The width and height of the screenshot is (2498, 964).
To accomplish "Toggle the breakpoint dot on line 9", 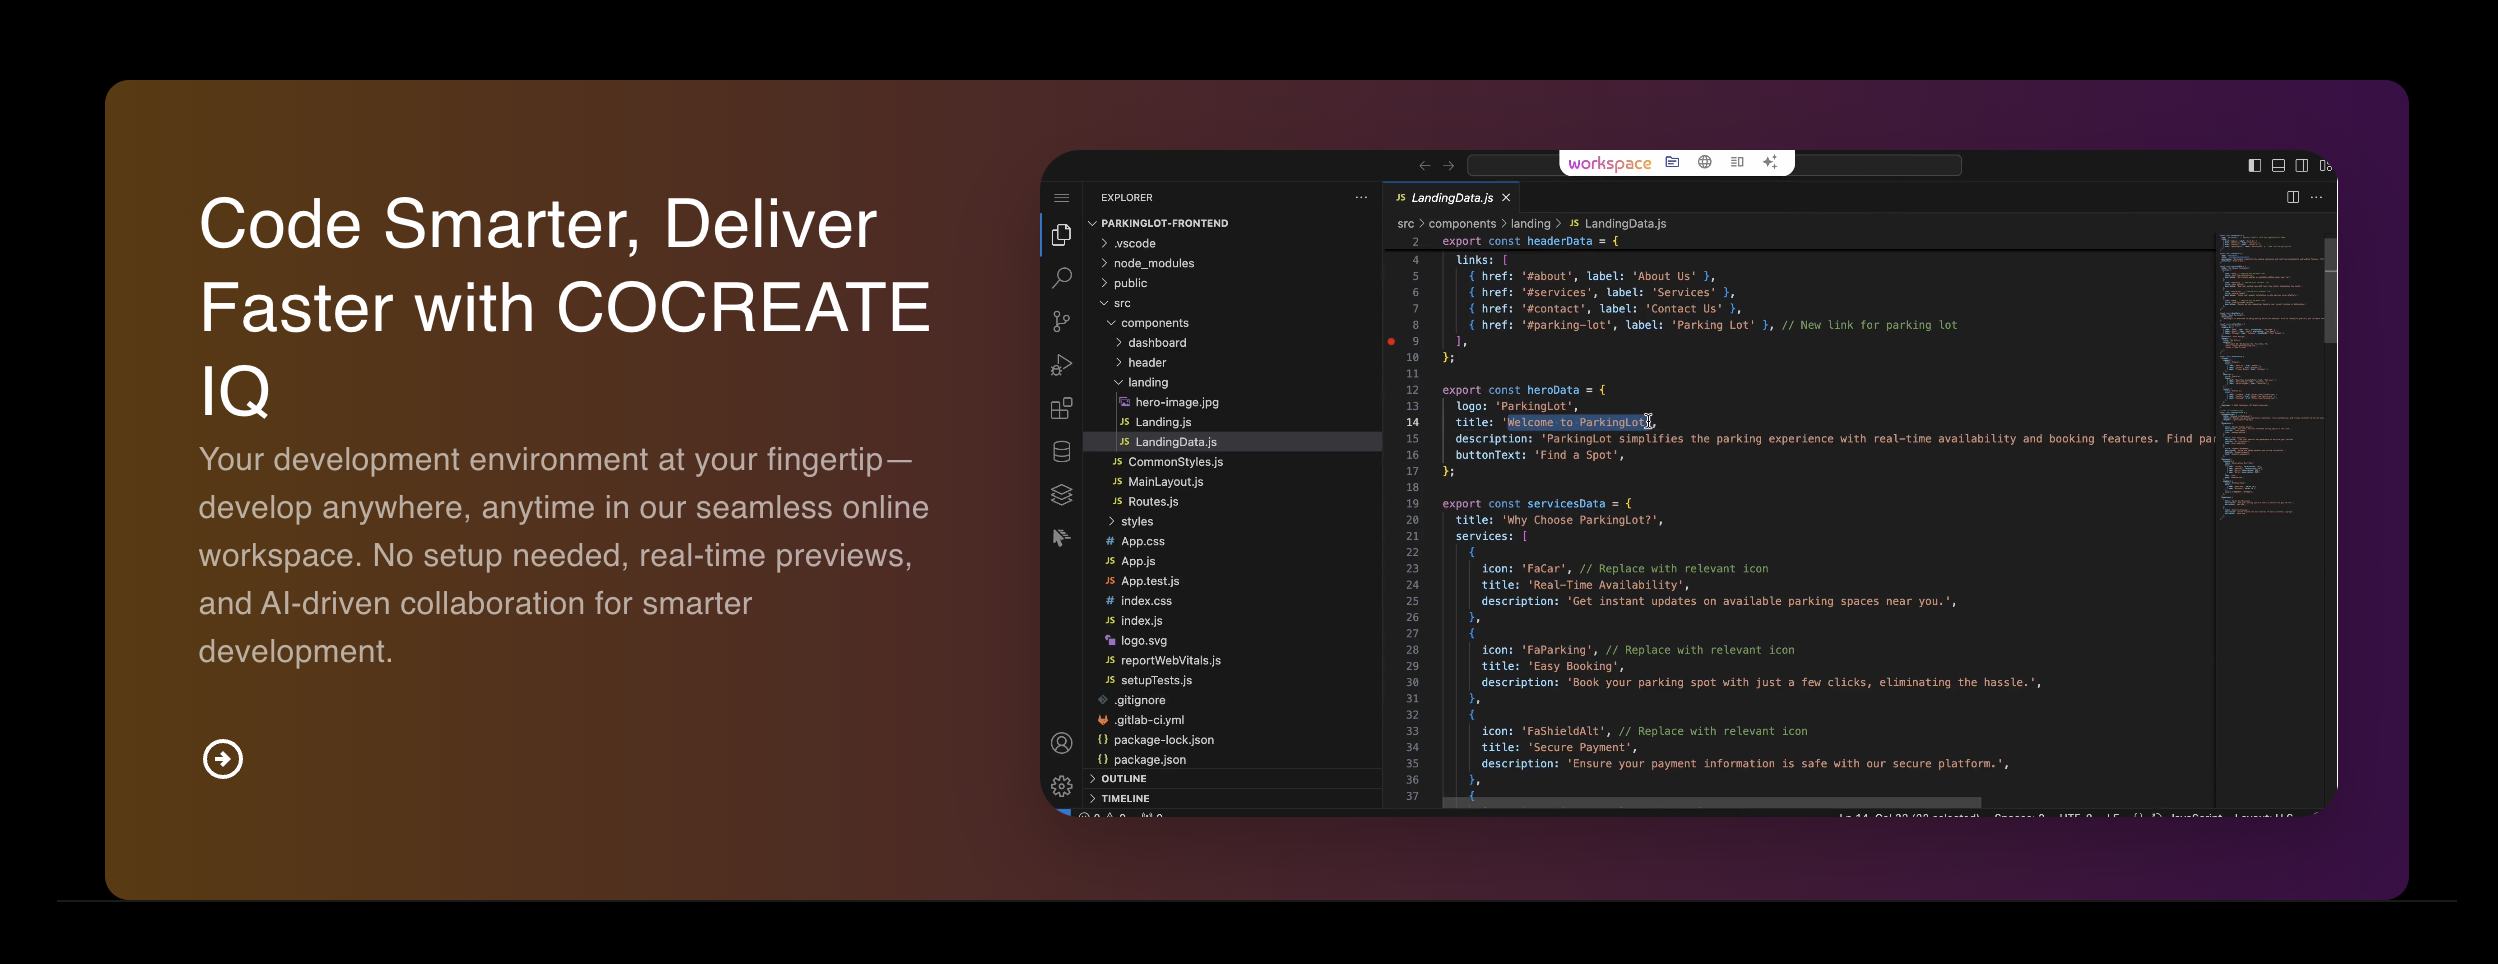I will [x=1391, y=341].
